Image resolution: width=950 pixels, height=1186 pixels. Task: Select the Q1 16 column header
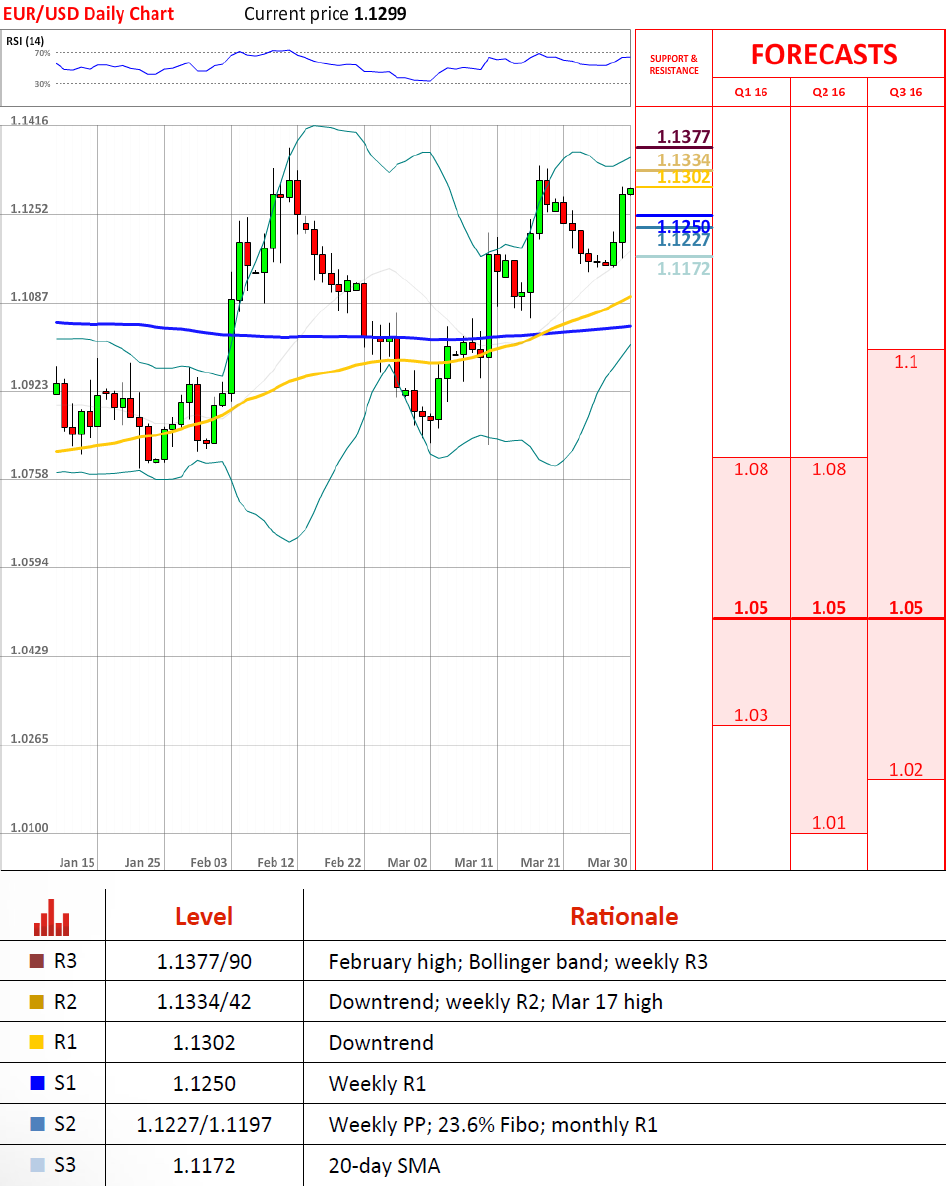[751, 92]
